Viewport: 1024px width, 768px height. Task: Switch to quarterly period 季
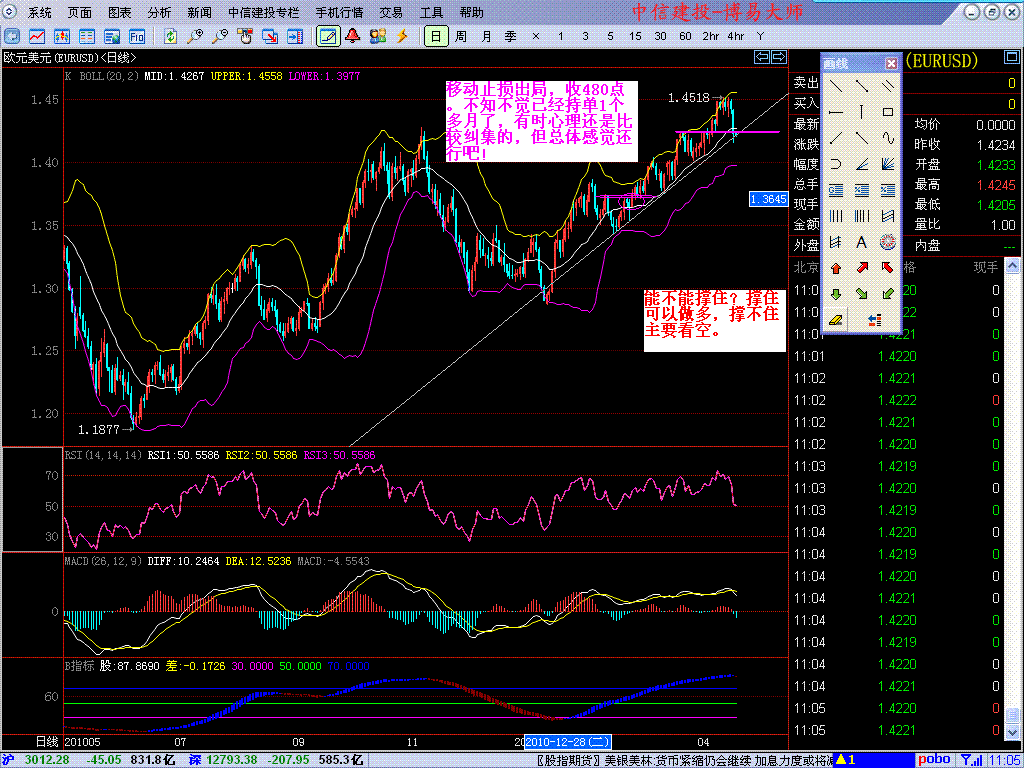coord(511,36)
